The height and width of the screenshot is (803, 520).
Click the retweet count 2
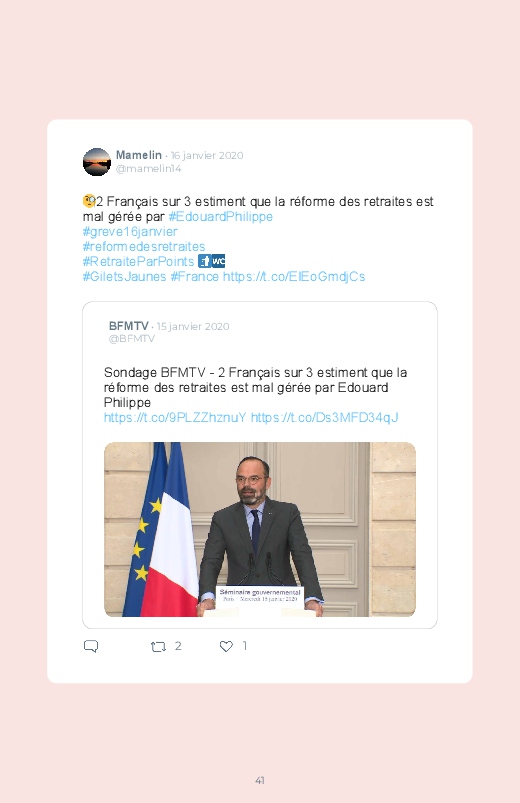(178, 646)
